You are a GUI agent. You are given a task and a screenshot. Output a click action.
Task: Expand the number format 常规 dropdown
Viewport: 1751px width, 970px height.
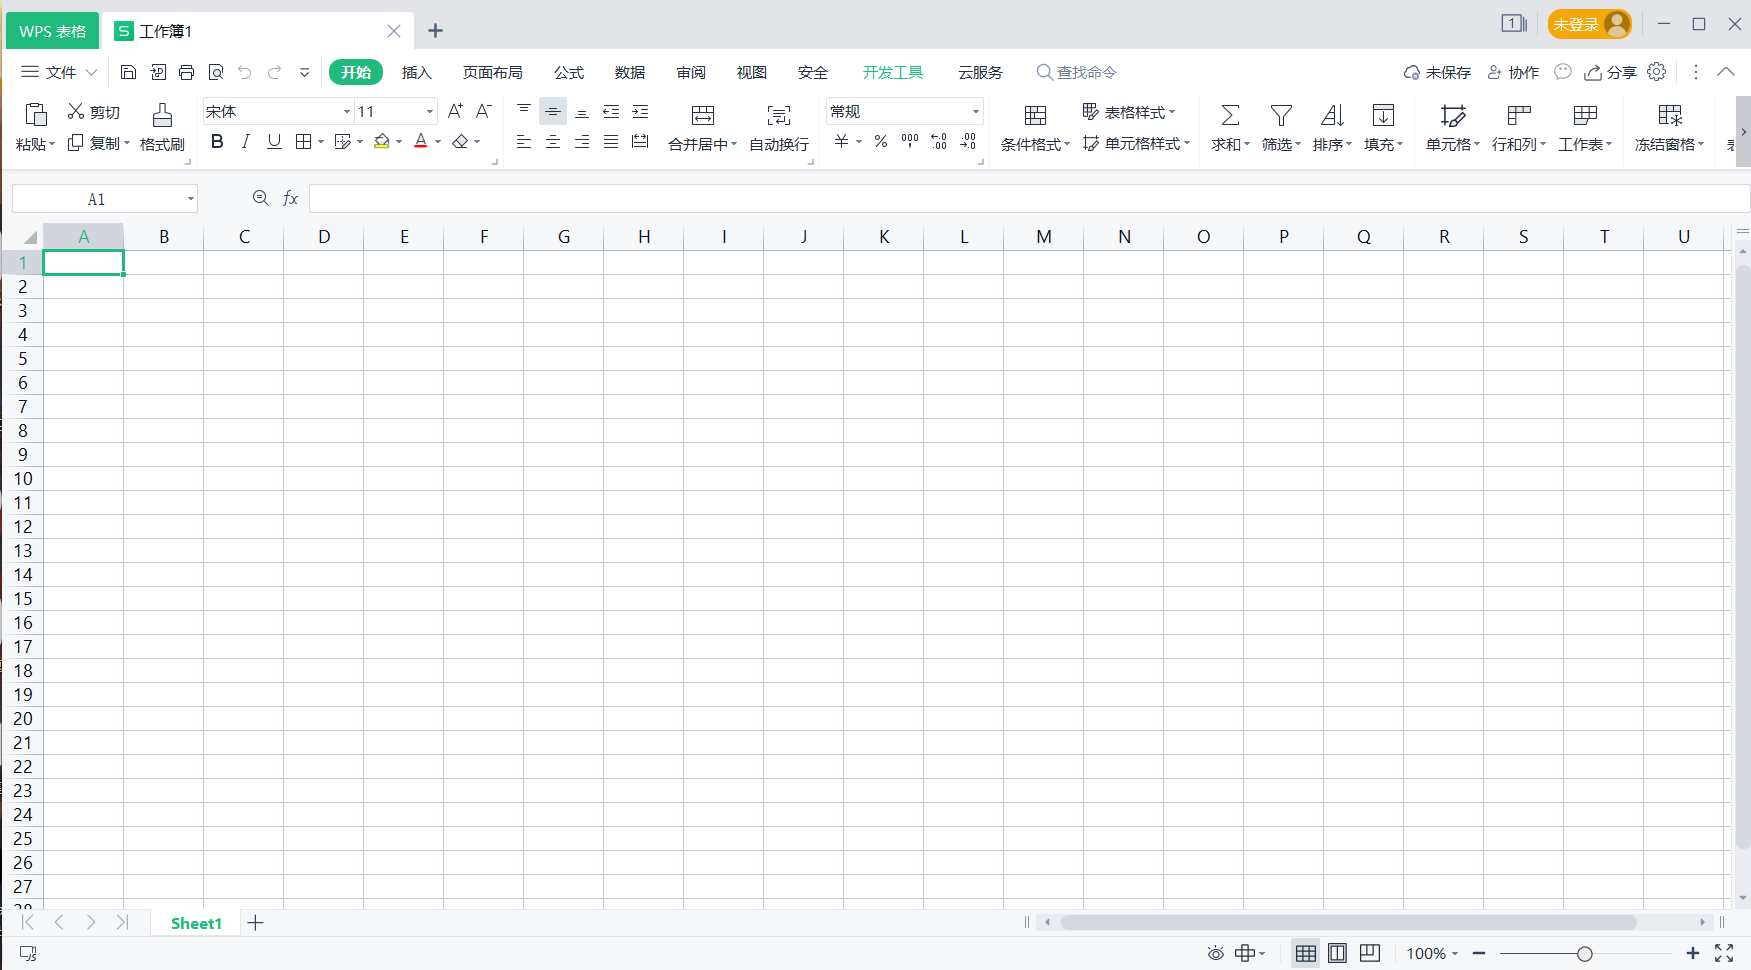[x=975, y=112]
